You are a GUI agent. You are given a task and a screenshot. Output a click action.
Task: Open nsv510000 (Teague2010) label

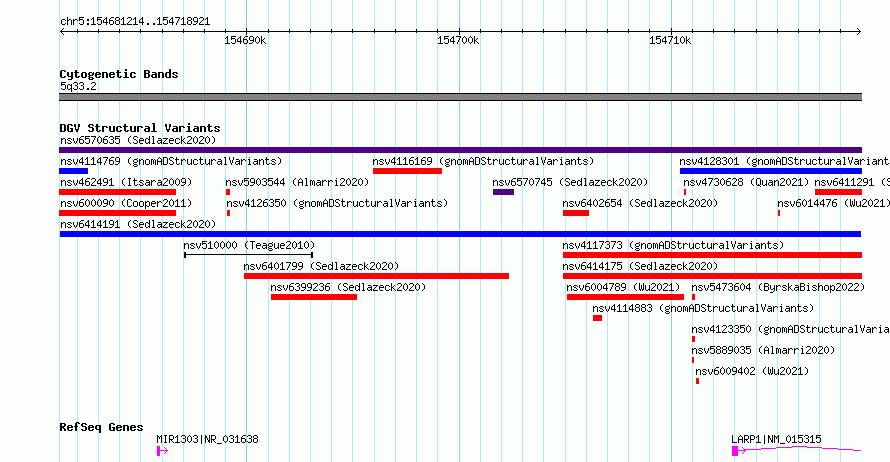[249, 245]
